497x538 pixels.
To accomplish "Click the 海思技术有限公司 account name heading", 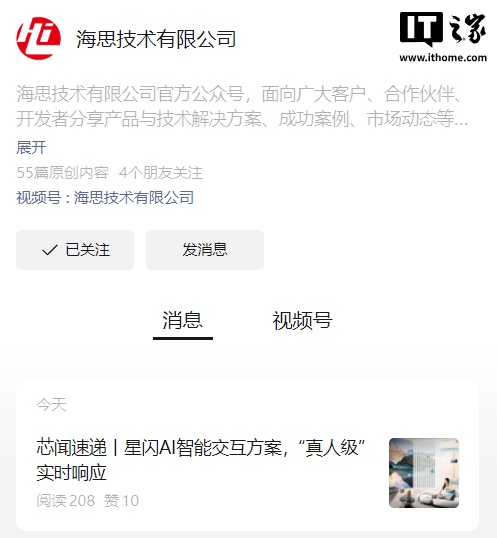I will coord(156,39).
